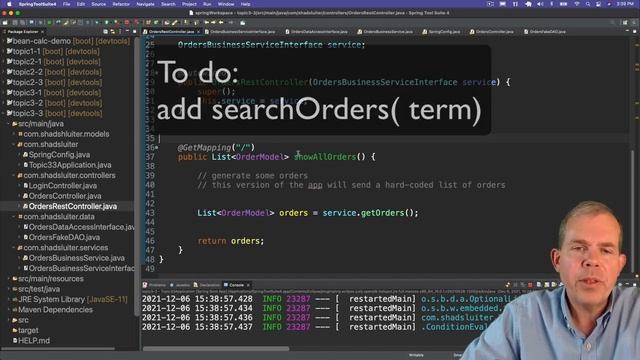640x360 pixels.
Task: Expand the Maven Dependencies node
Action: click(9, 310)
